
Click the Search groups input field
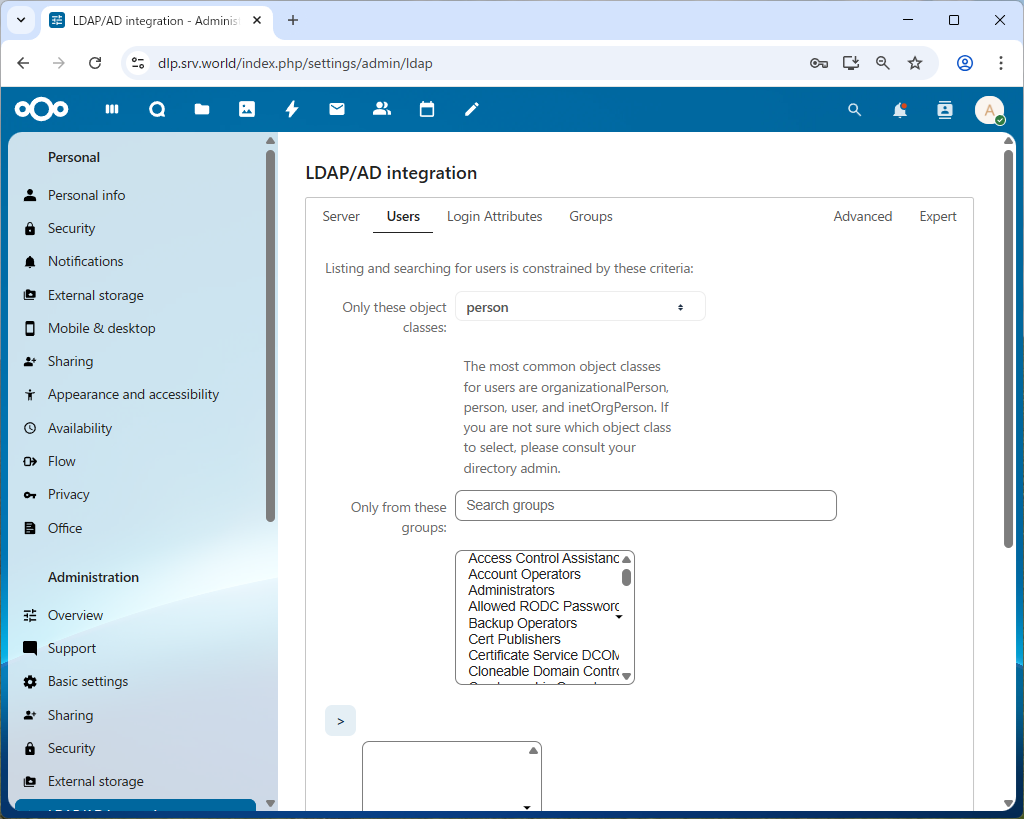(x=645, y=505)
